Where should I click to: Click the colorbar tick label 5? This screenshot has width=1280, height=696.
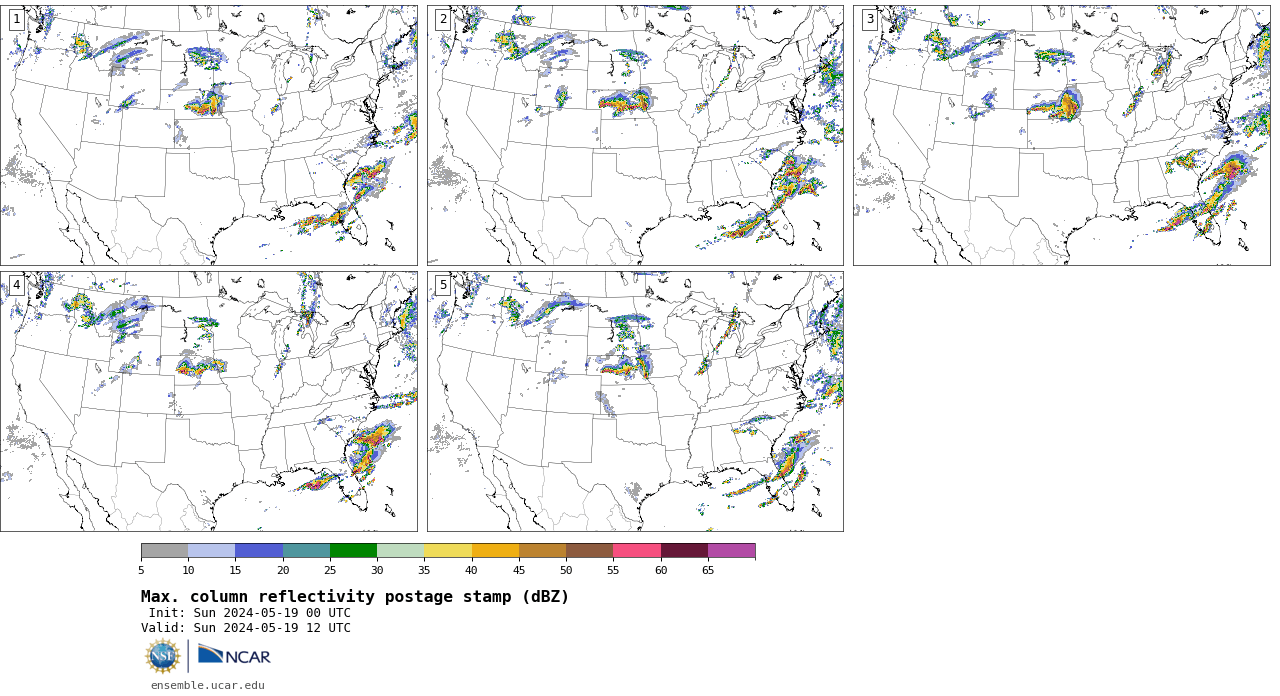click(x=141, y=571)
